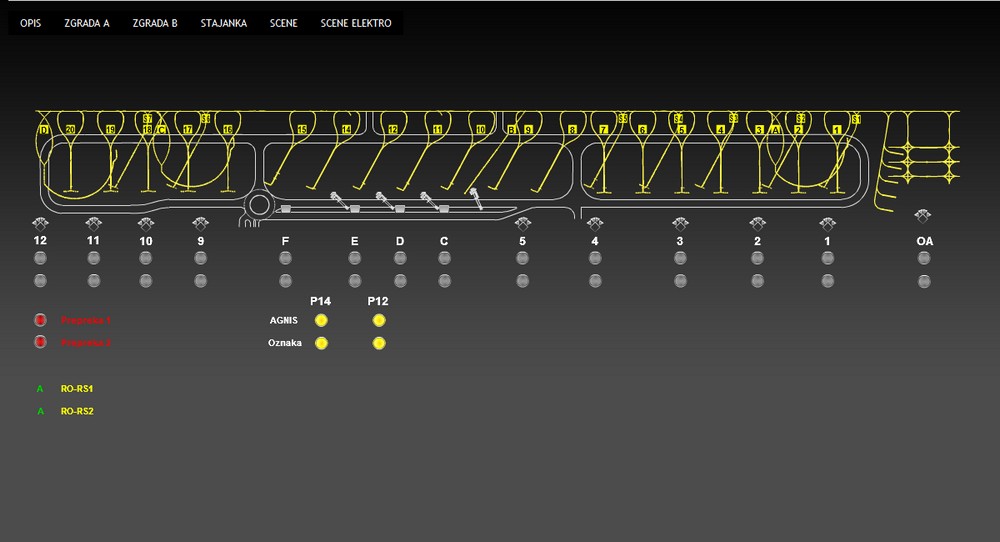1000x542 pixels.
Task: Select the floodlight icon above mast 9
Action: coord(200,223)
